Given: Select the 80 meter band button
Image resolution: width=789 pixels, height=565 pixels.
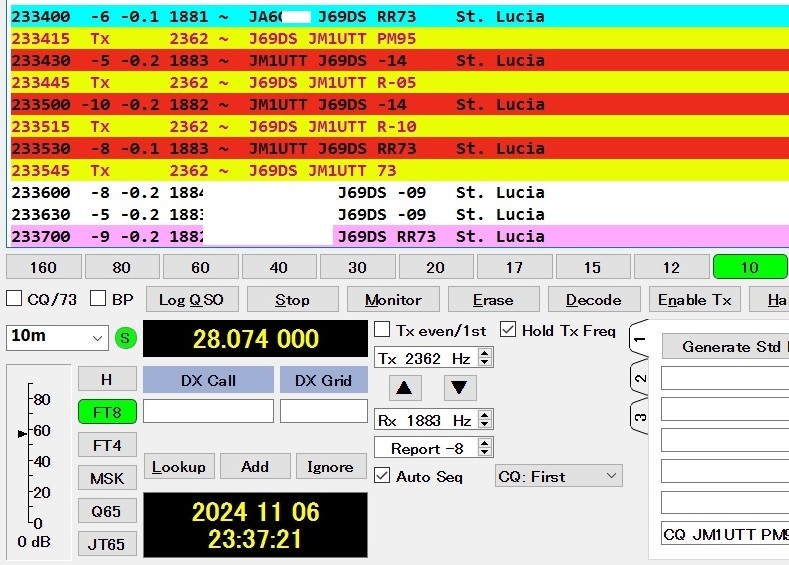Looking at the screenshot, I should pos(122,267).
